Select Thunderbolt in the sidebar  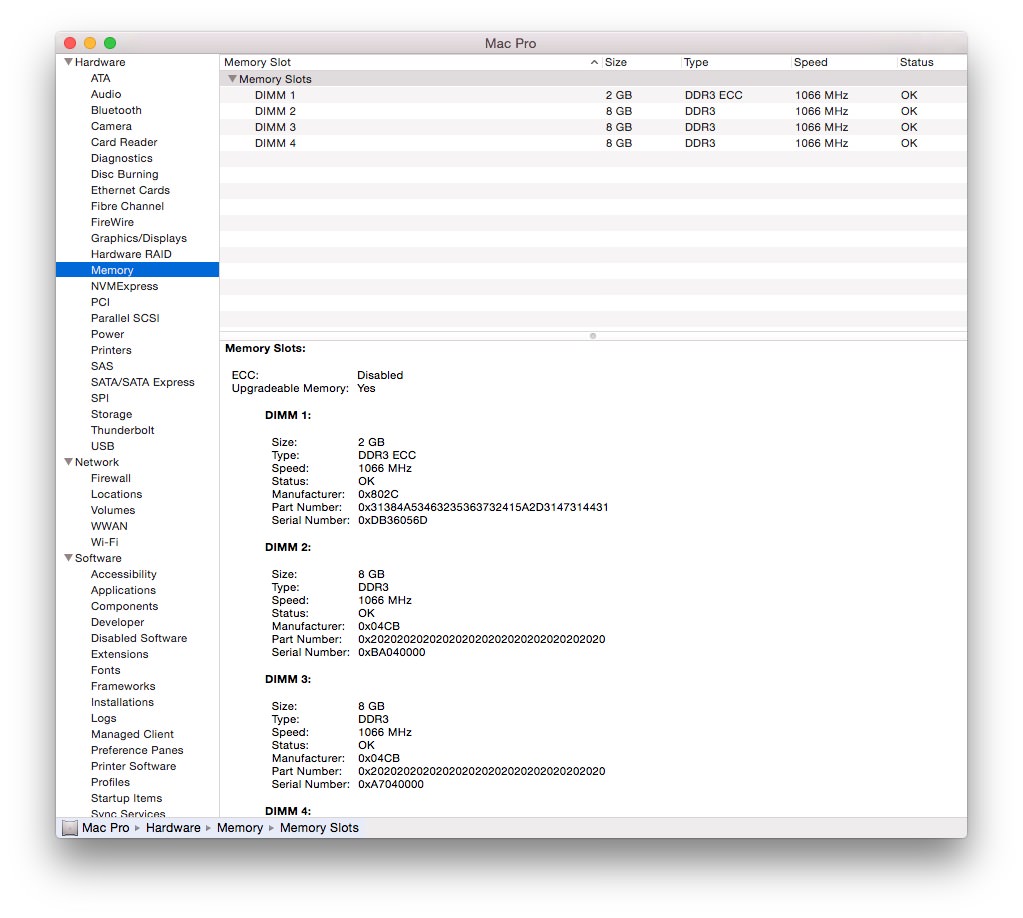[x=123, y=430]
